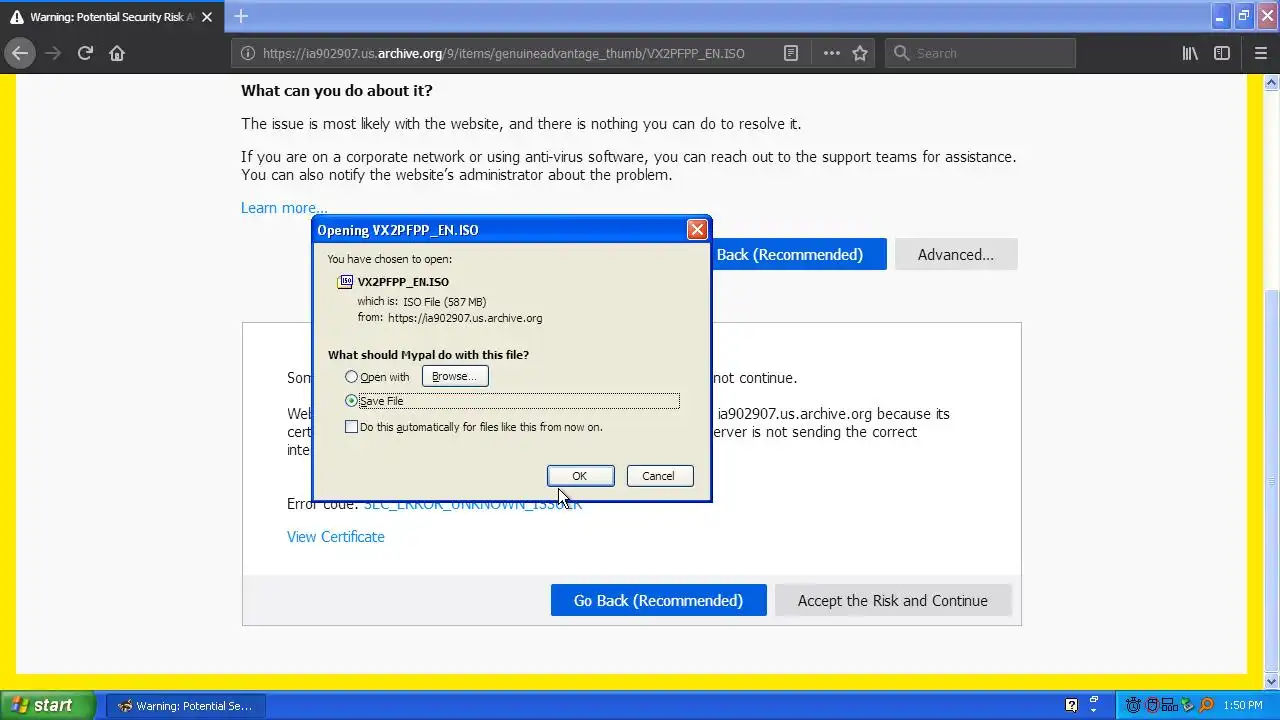This screenshot has height=720, width=1280.
Task: Click the help question-mark icon in taskbar
Action: point(1072,705)
